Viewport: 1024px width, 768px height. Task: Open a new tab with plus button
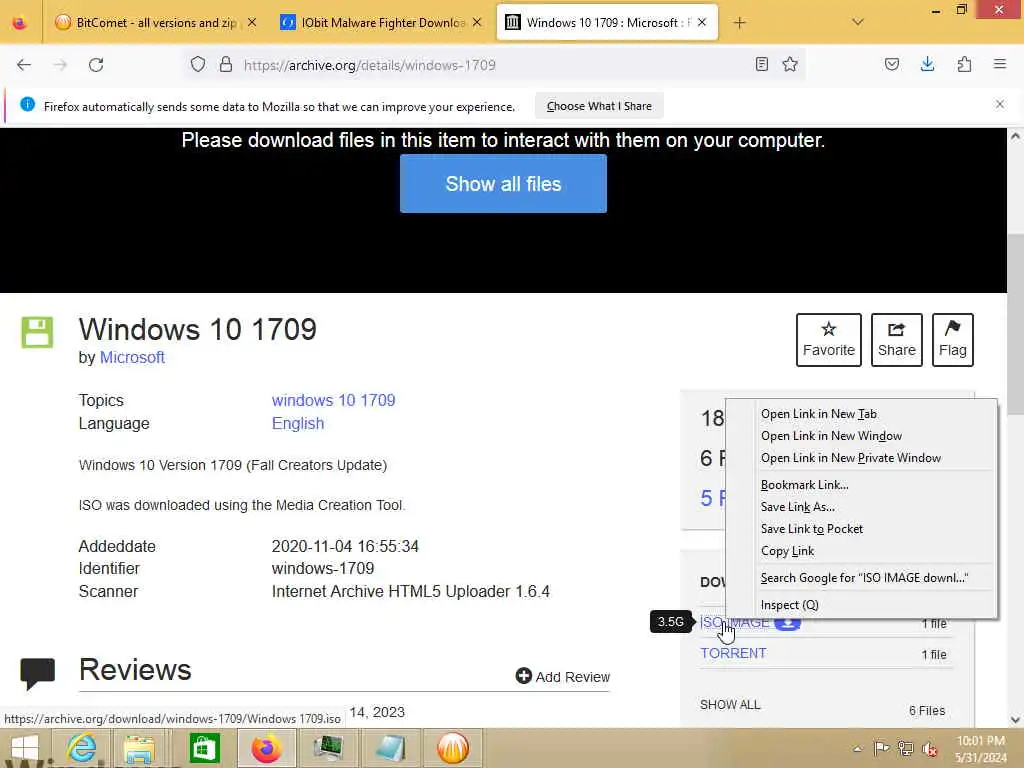(739, 23)
